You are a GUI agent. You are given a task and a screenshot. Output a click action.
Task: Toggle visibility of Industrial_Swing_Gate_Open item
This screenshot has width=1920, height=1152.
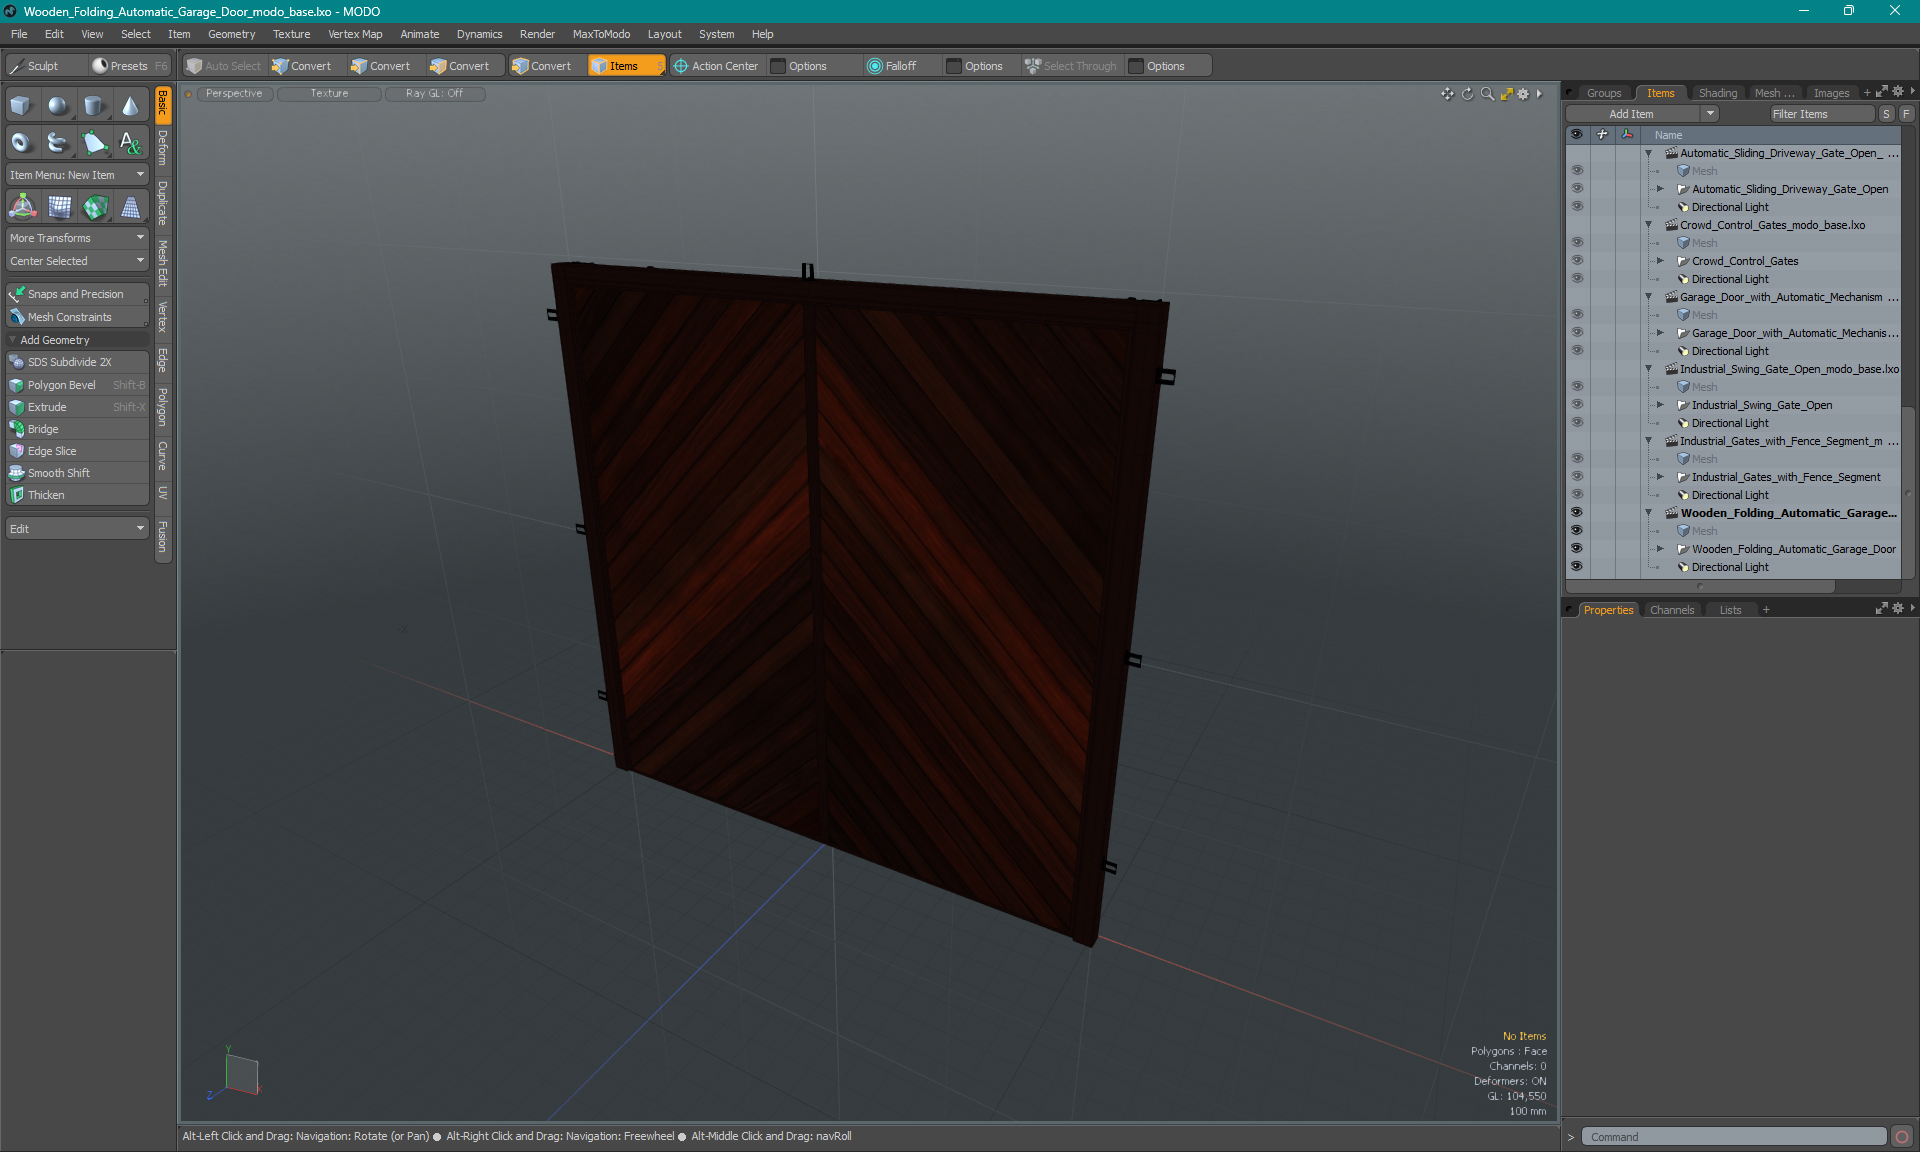(x=1577, y=404)
